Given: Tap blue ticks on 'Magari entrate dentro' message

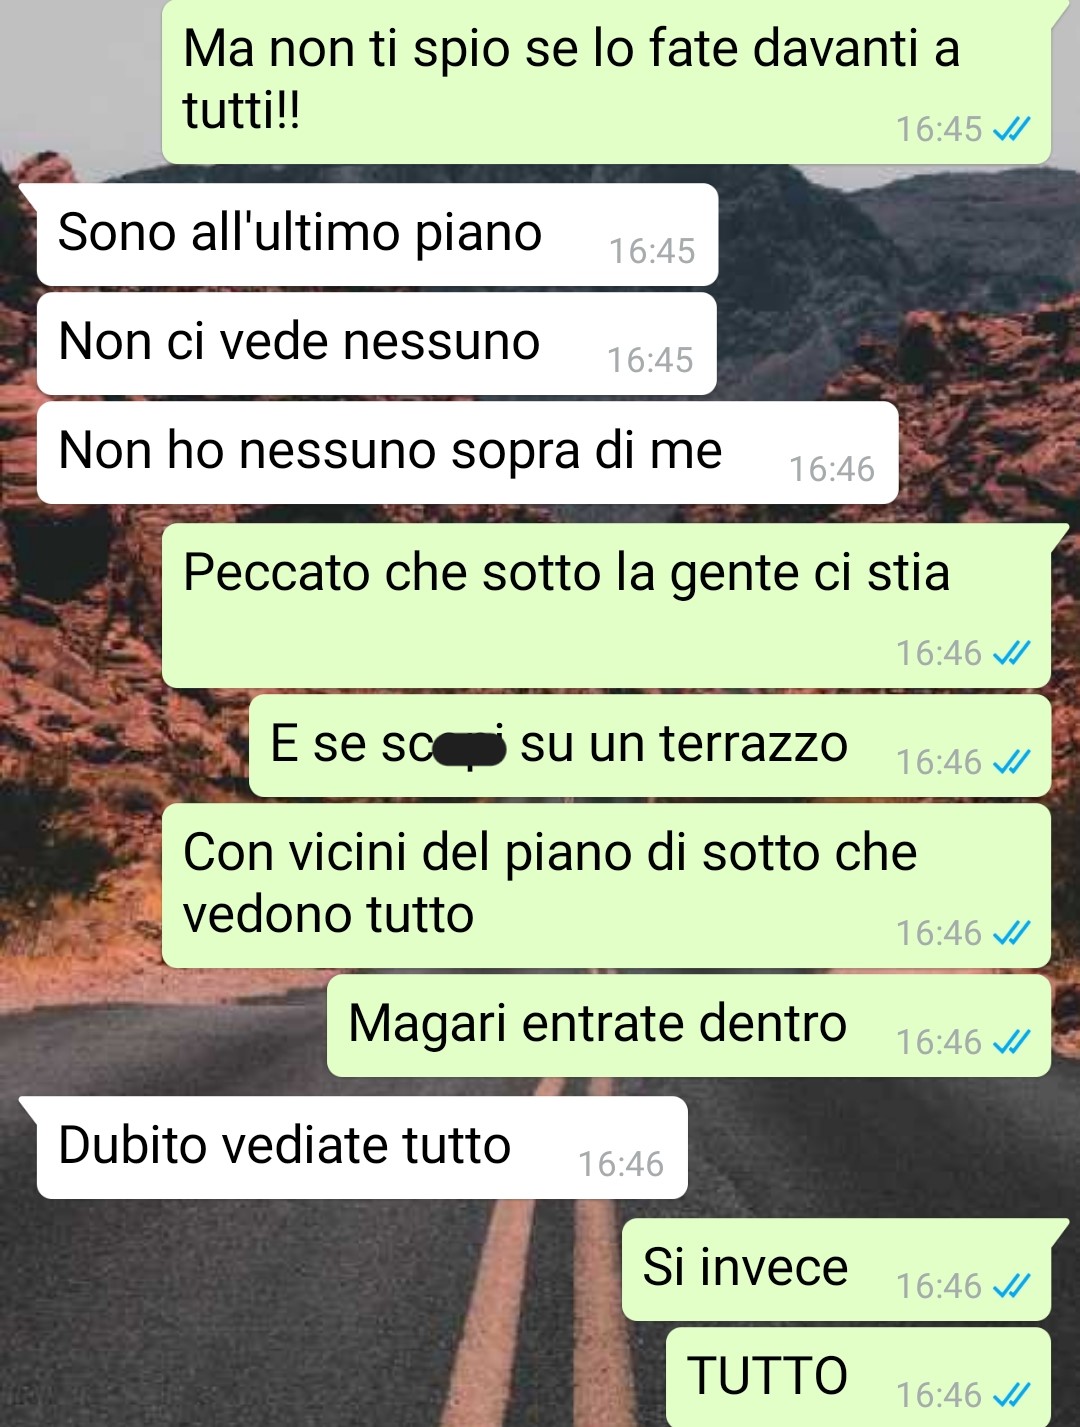Looking at the screenshot, I should tap(1011, 1042).
